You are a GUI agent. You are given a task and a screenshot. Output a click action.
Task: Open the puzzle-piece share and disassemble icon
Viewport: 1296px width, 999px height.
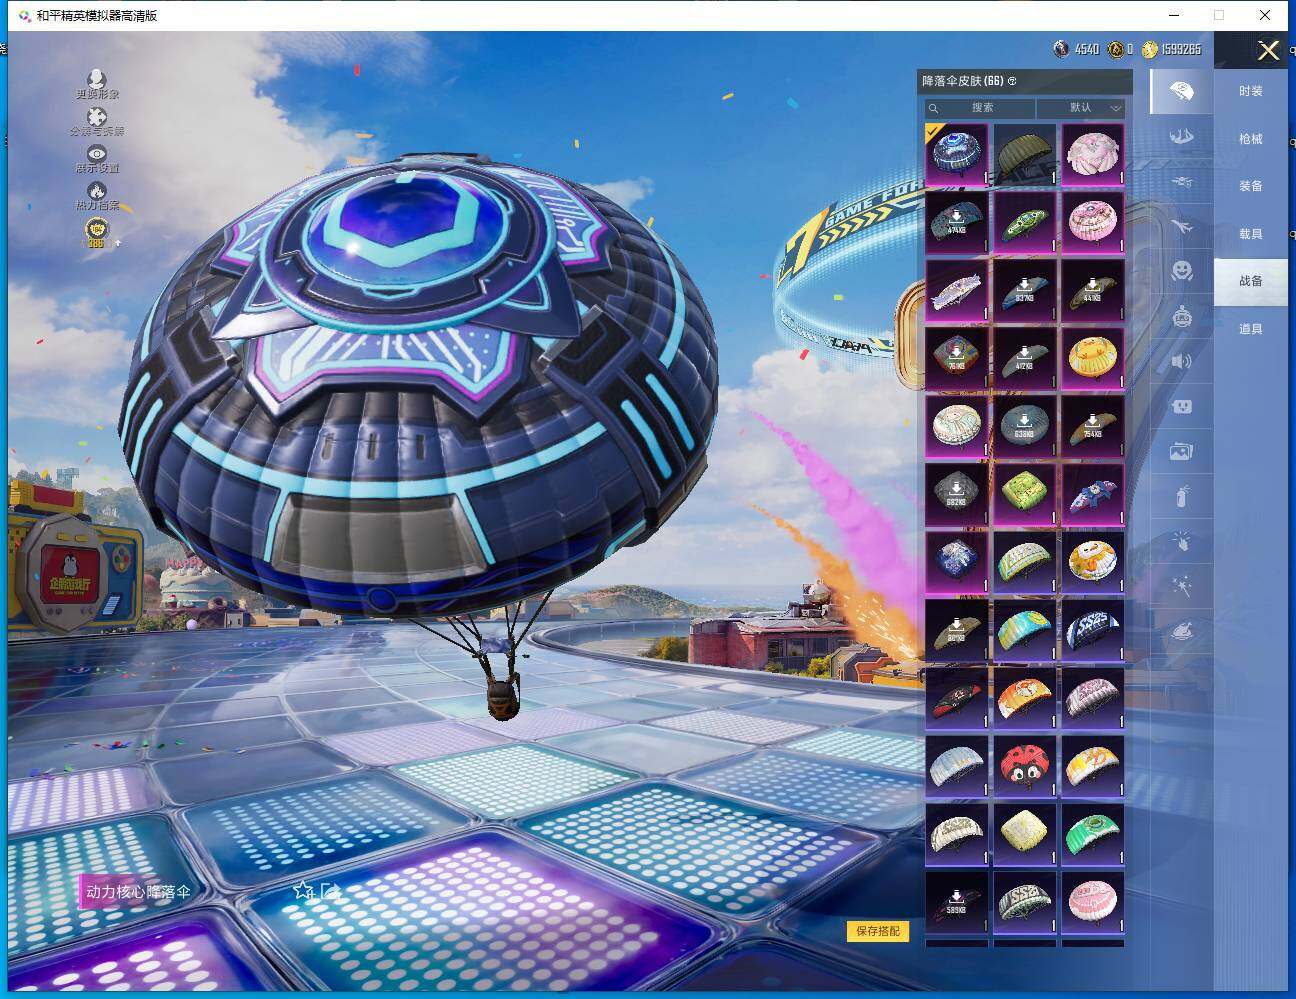click(97, 117)
